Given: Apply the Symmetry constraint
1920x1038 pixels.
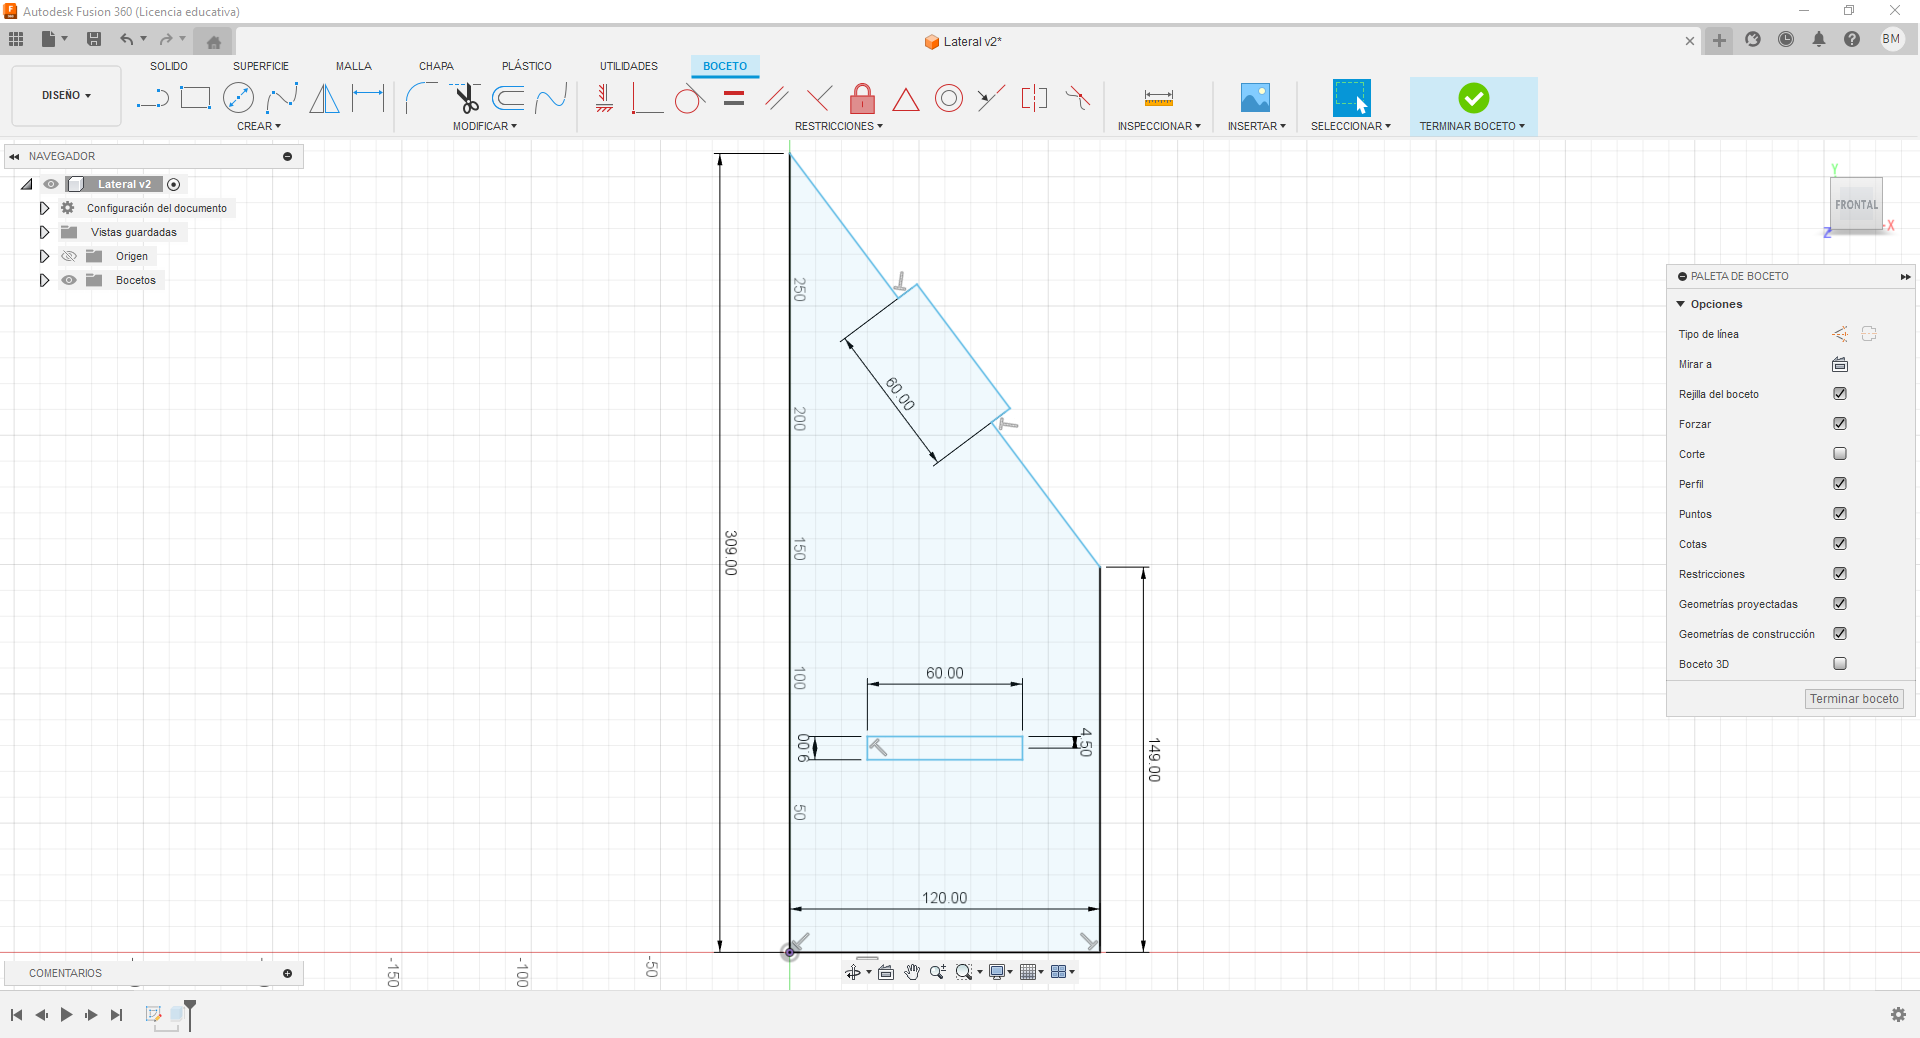Looking at the screenshot, I should [x=1034, y=98].
